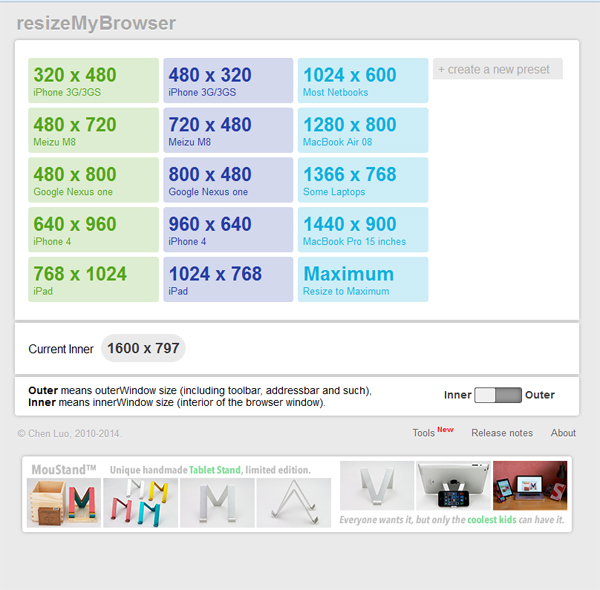Open the white V stand thumbnail
The height and width of the screenshot is (590, 600).
click(377, 486)
